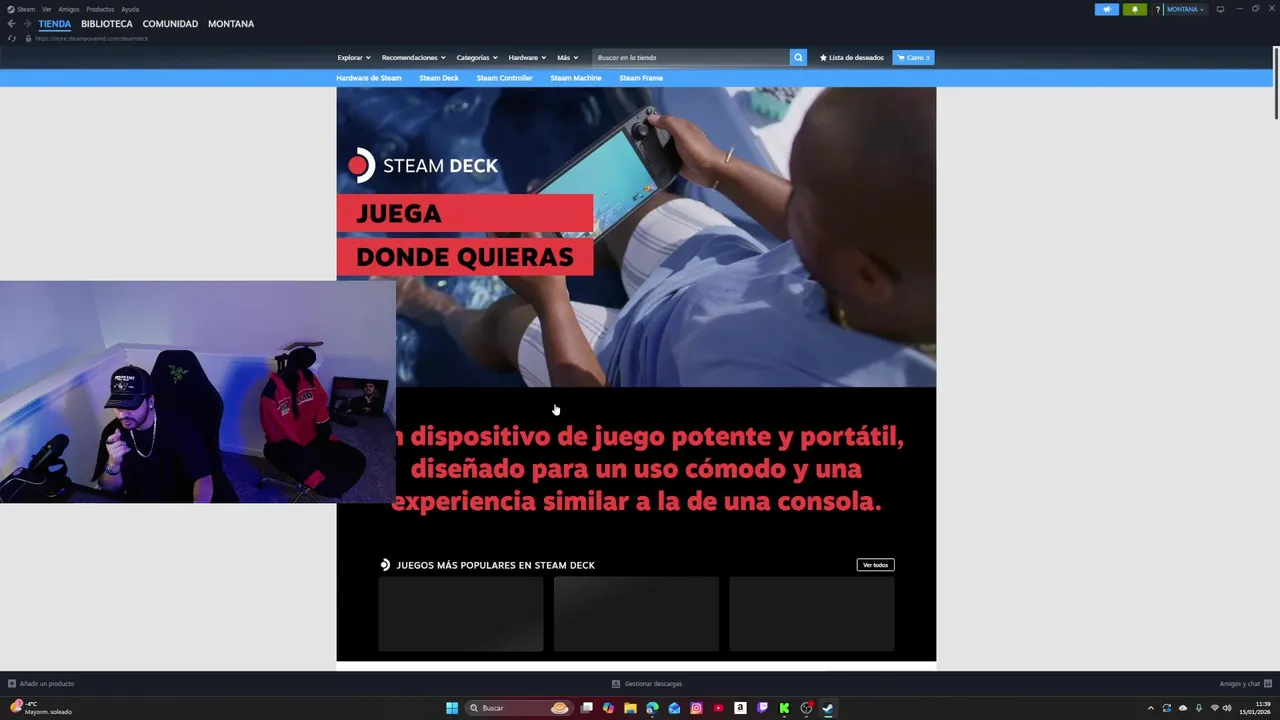This screenshot has height=720, width=1280.
Task: Click the Buscar en la tienda field
Action: [691, 58]
